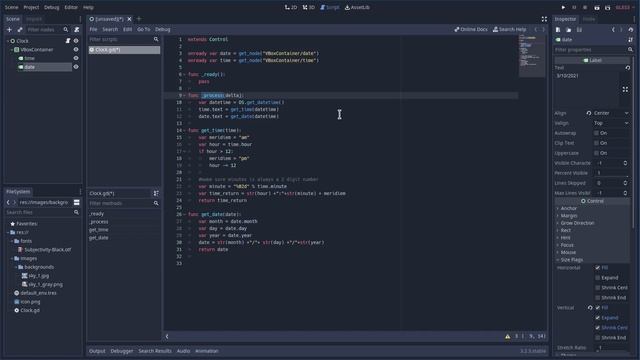Enable the Uppercase checkbox

pos(597,153)
